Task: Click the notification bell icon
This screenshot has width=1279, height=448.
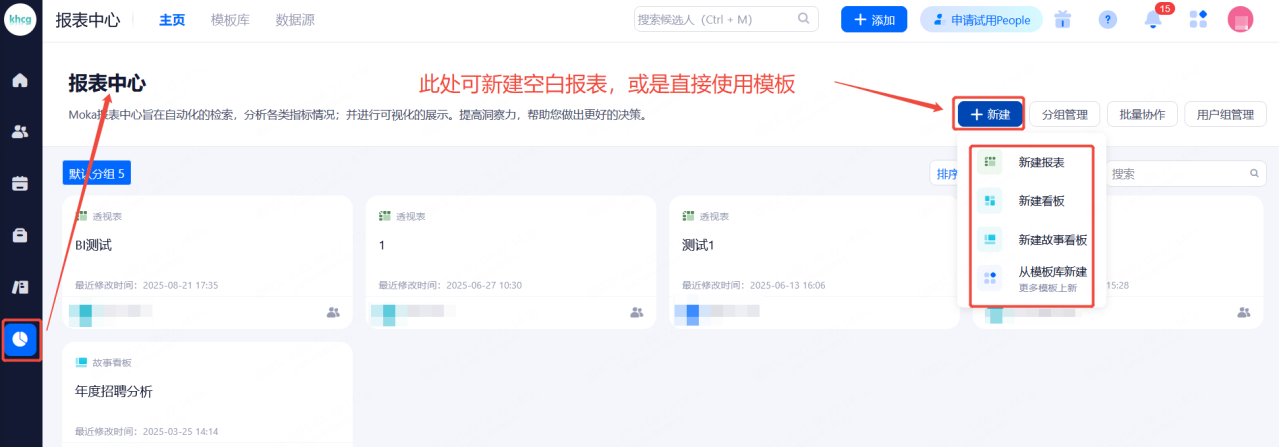Action: (x=1153, y=20)
